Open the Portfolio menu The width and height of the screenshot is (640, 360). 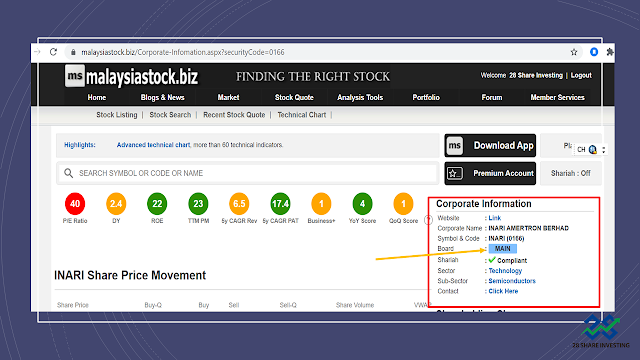click(x=426, y=98)
